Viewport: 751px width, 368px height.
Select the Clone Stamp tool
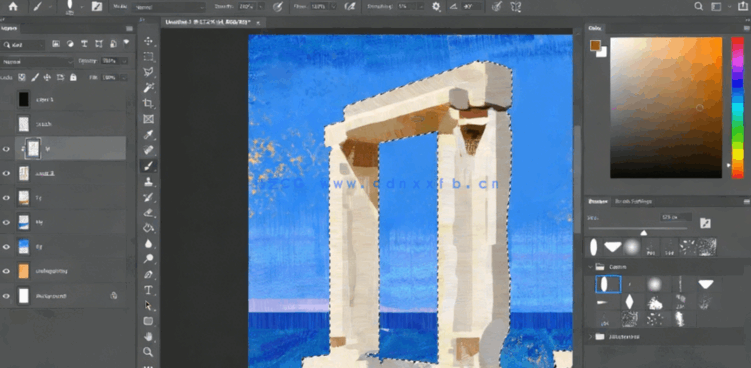(x=148, y=182)
